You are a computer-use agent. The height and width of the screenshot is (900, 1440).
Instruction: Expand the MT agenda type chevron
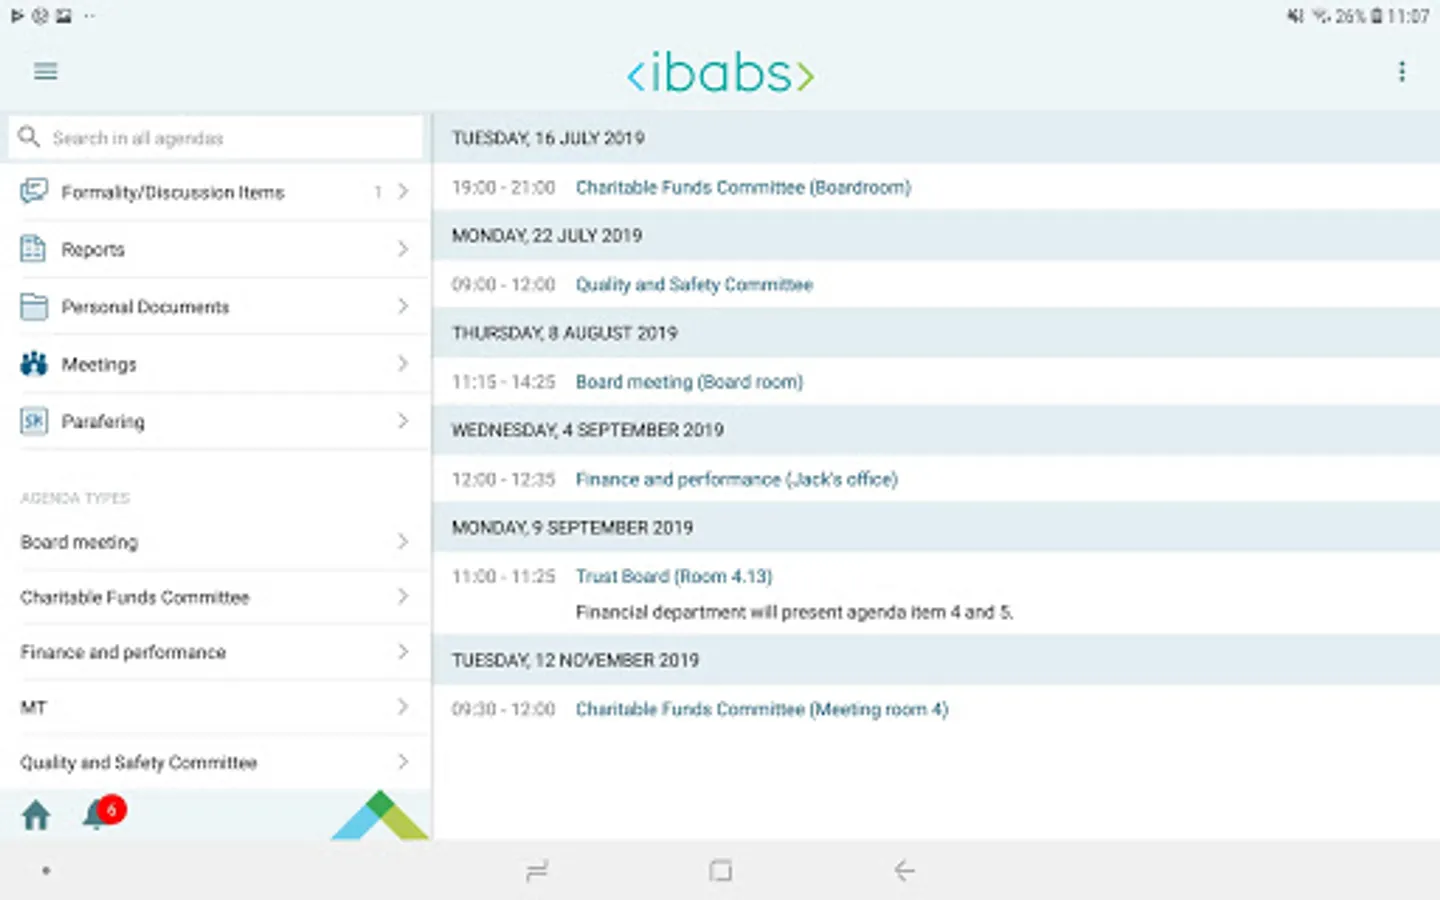(x=403, y=707)
